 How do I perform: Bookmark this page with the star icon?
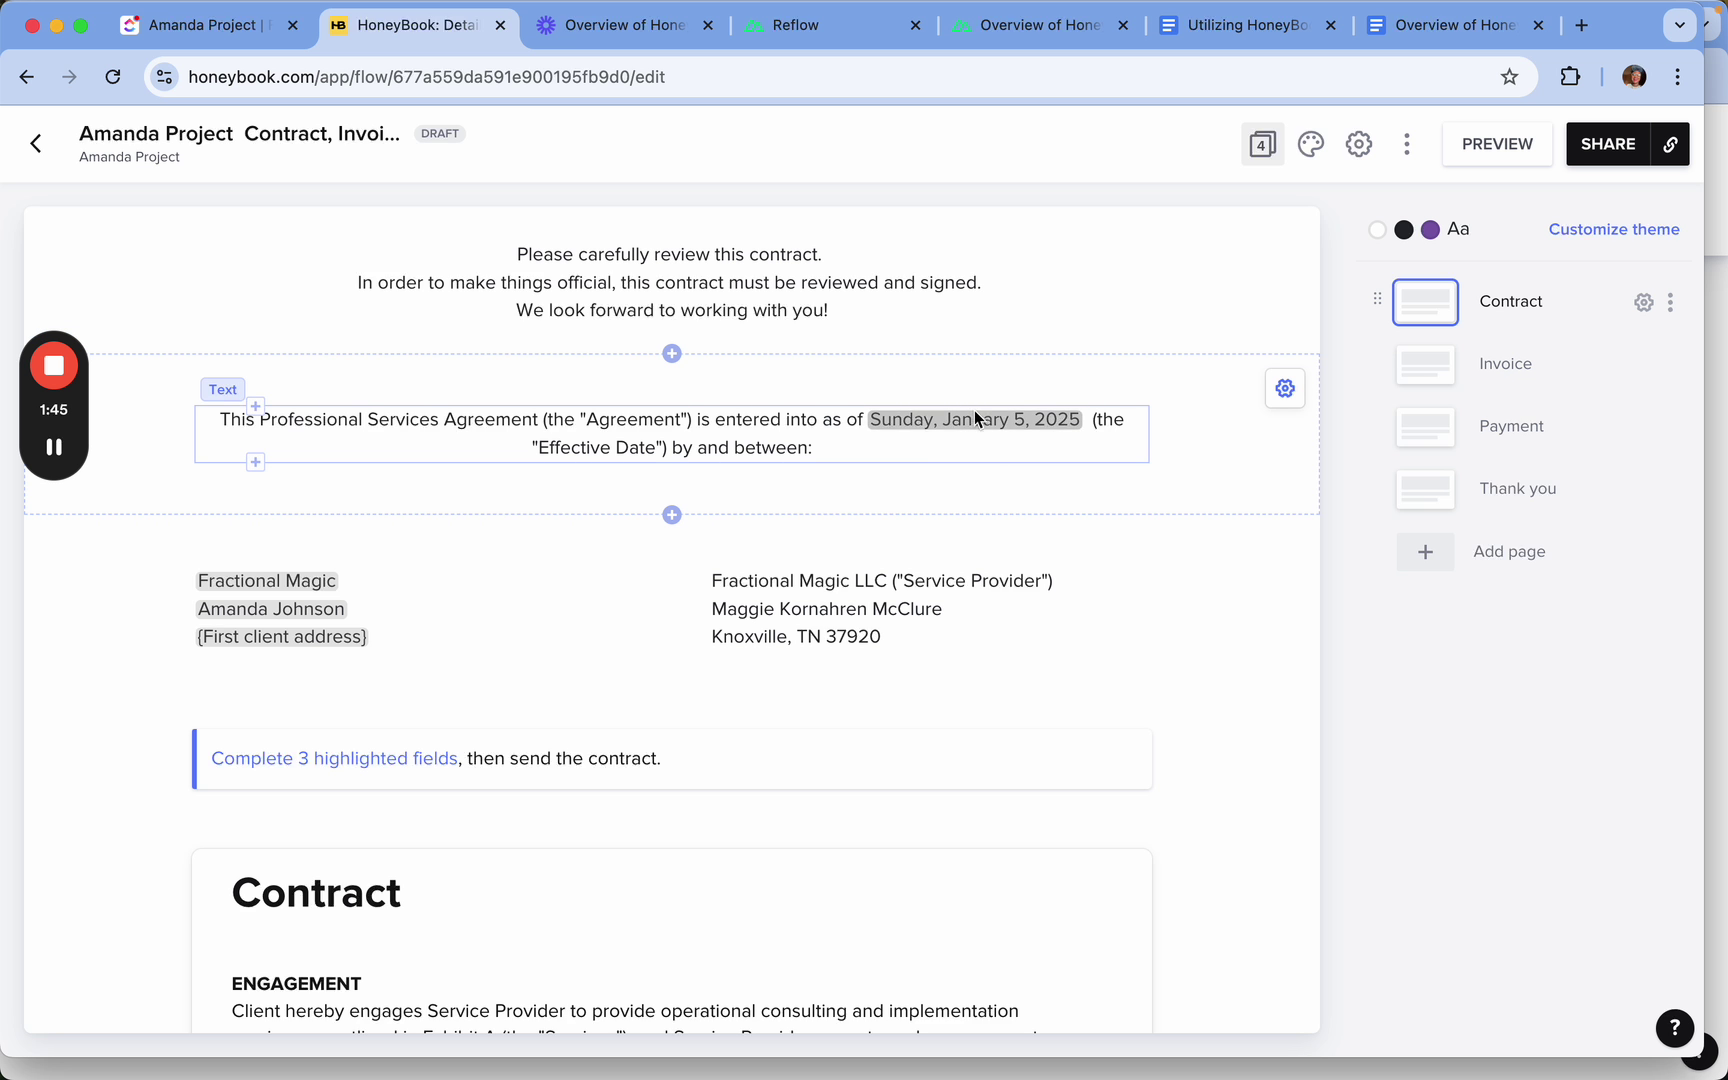(x=1510, y=77)
